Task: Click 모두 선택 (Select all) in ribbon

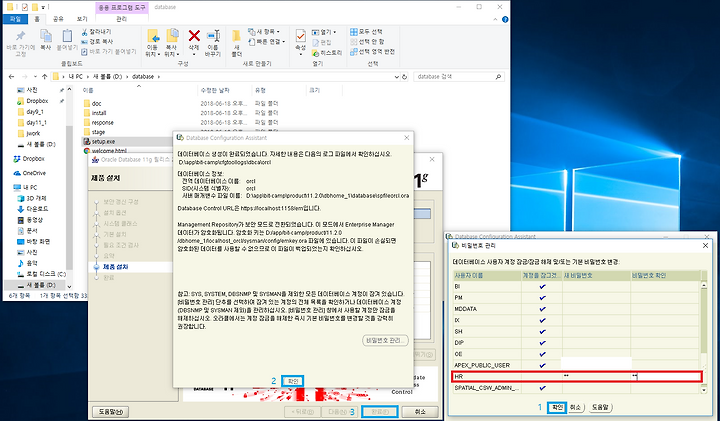Action: pyautogui.click(x=366, y=32)
